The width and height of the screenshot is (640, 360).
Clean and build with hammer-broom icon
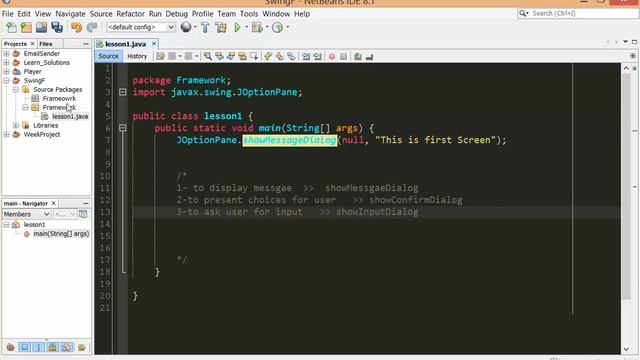click(x=221, y=27)
